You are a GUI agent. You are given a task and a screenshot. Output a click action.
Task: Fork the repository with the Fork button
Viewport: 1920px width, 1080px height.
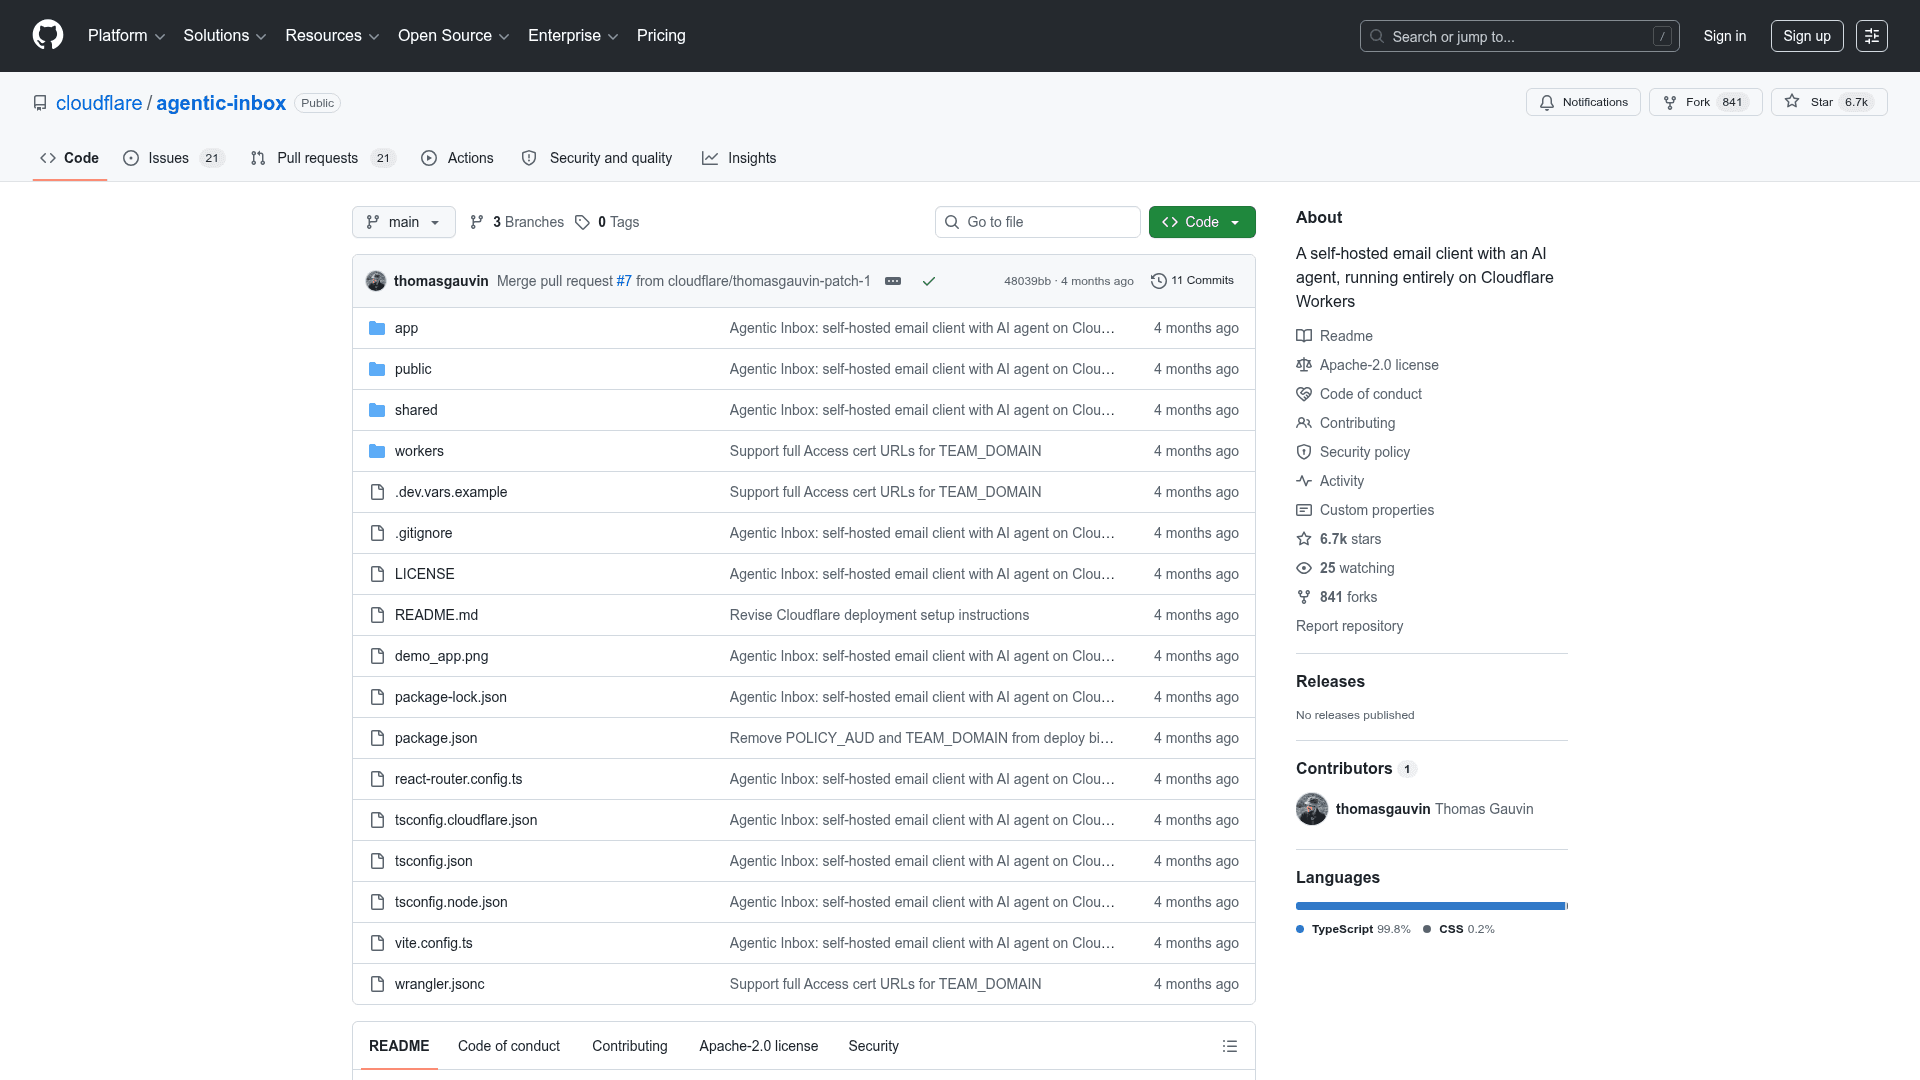click(x=1705, y=102)
